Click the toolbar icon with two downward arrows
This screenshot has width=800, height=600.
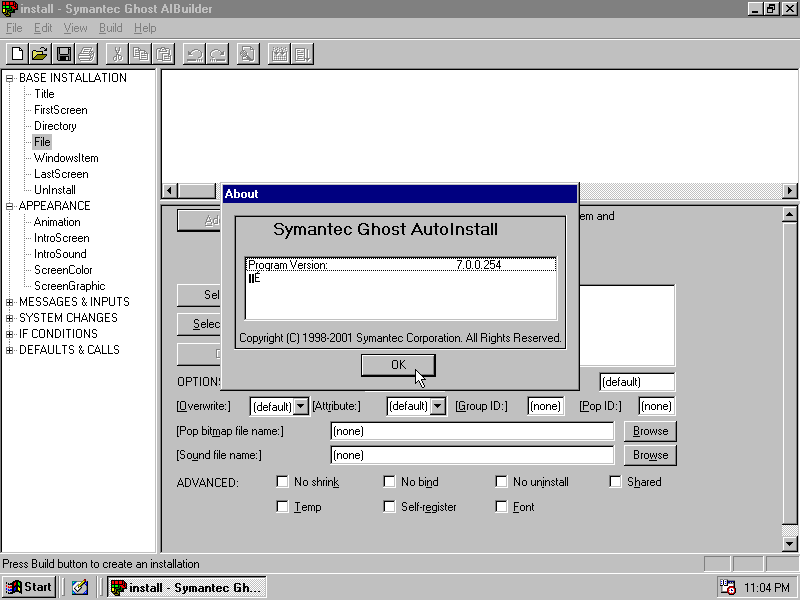[279, 54]
